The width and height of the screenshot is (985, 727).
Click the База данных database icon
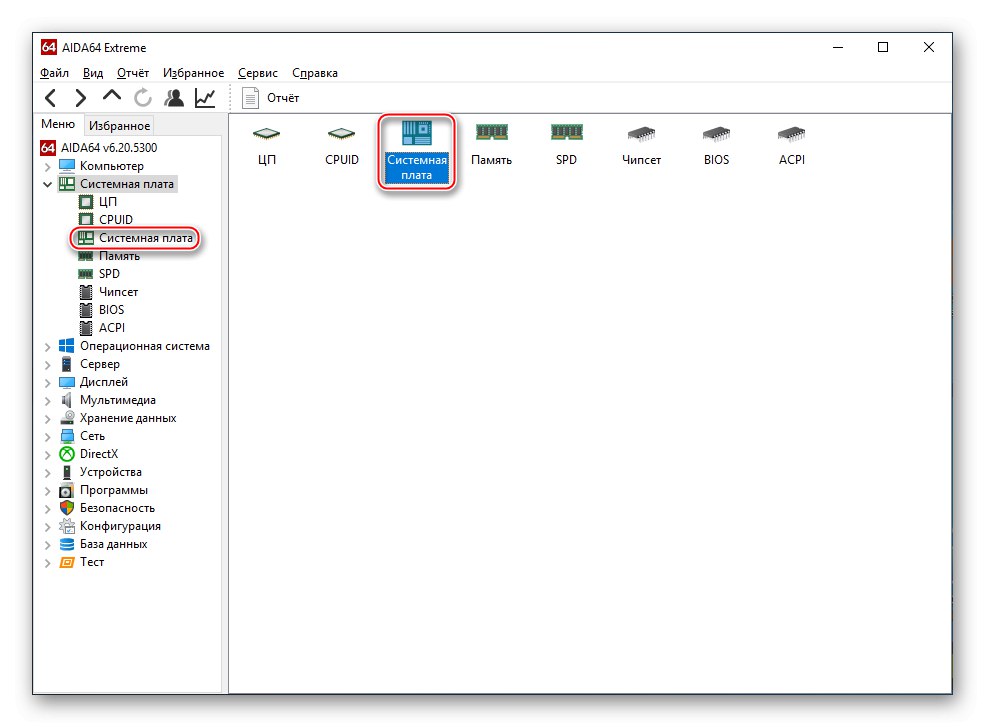coord(67,544)
